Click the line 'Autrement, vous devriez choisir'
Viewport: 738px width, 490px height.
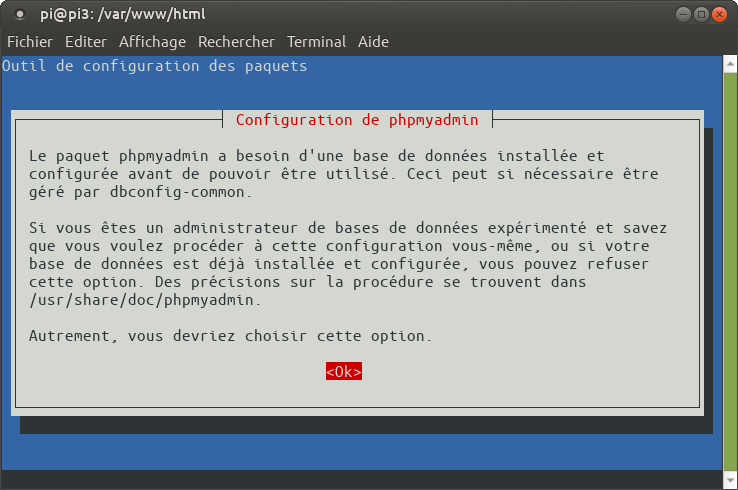(231, 336)
